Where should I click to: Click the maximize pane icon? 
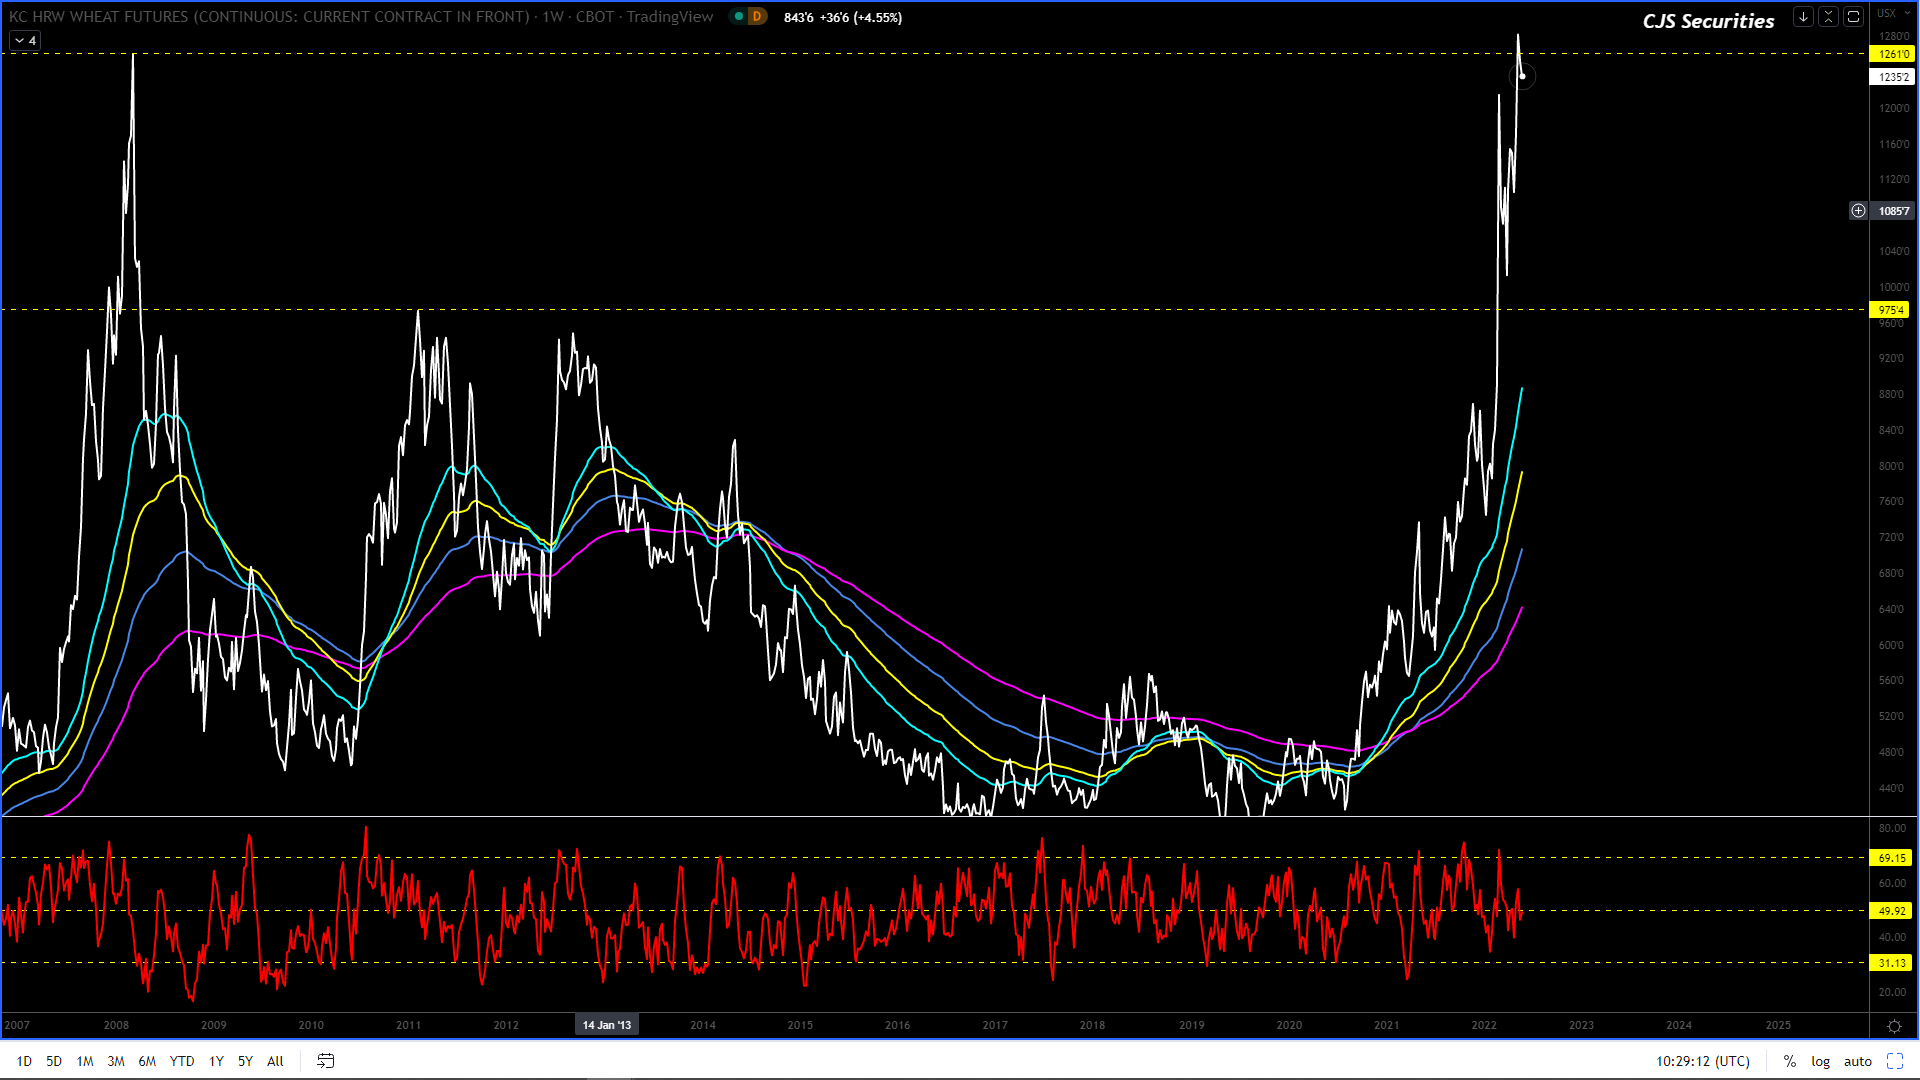tap(1853, 17)
